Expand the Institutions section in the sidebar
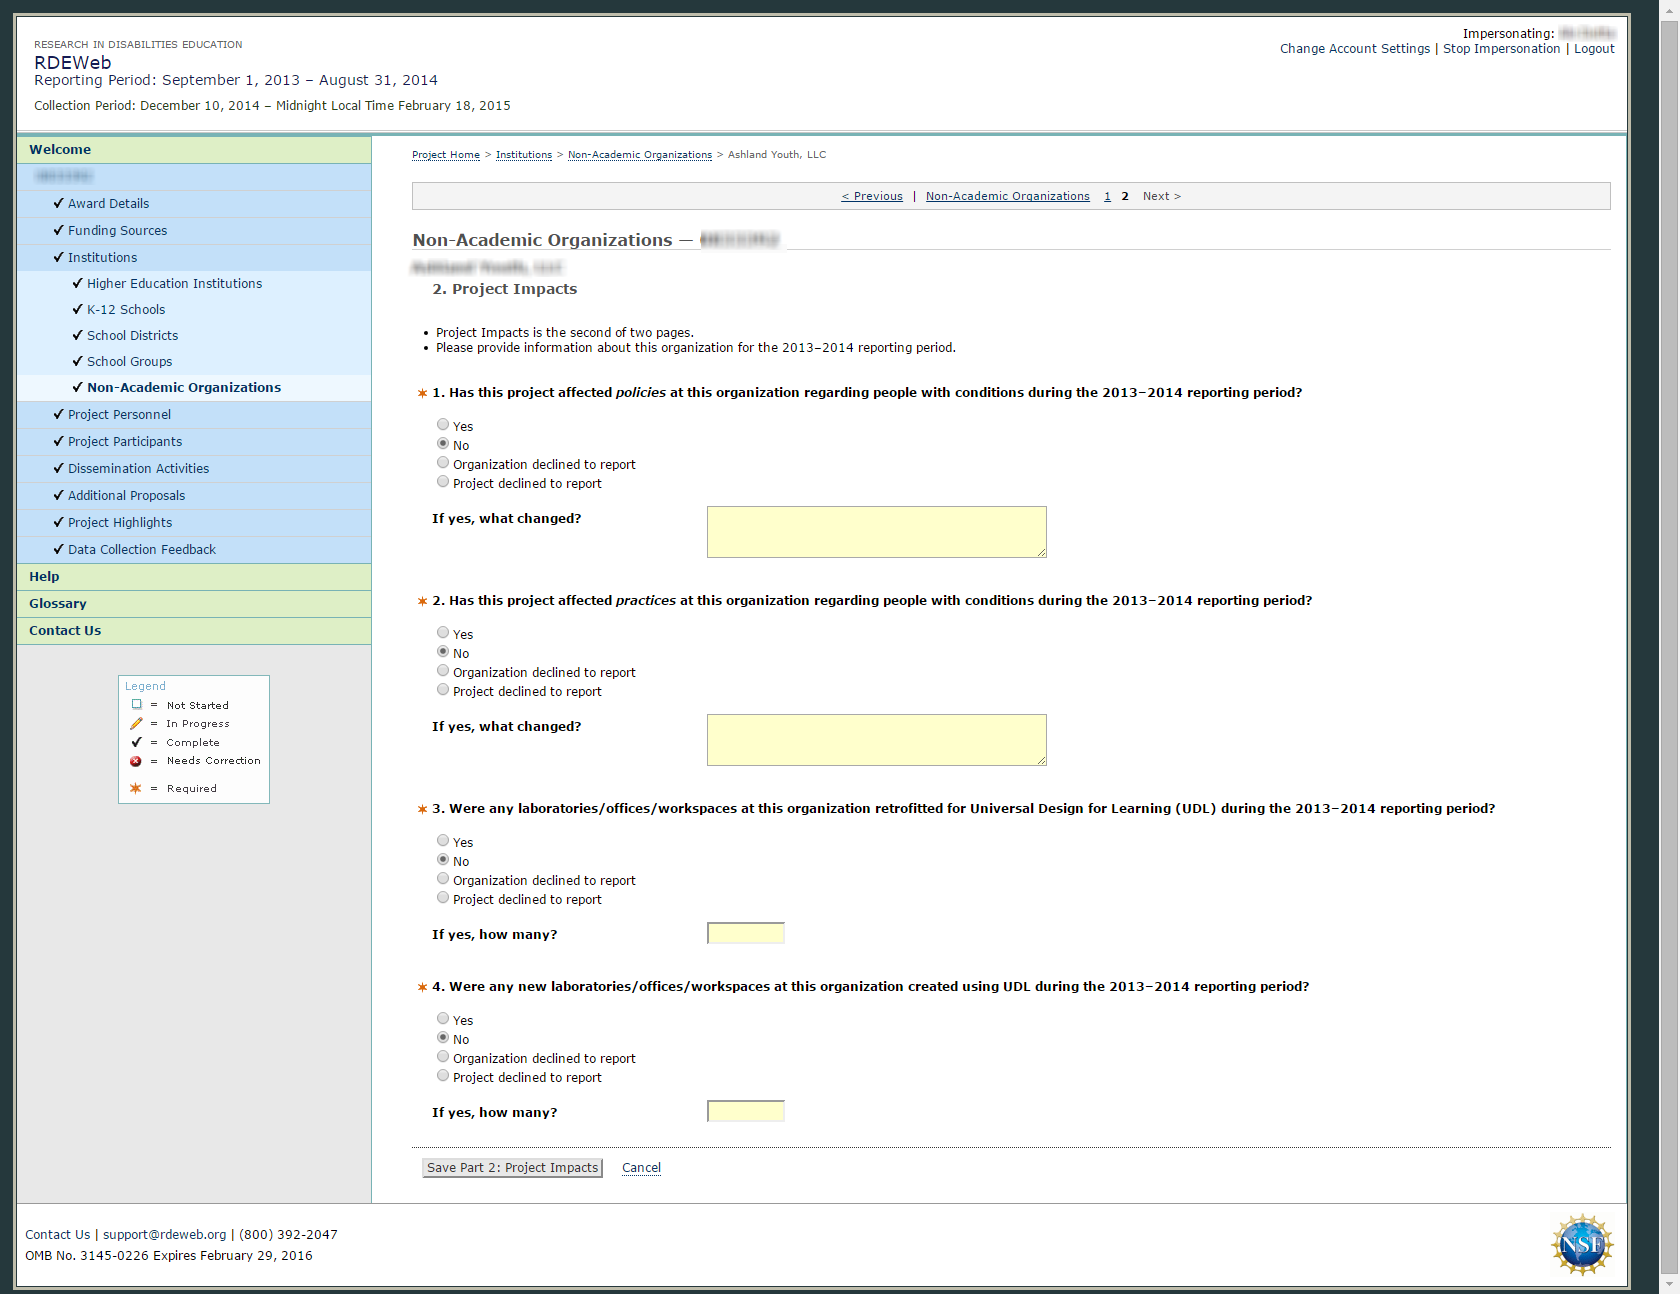1680x1294 pixels. (x=102, y=258)
